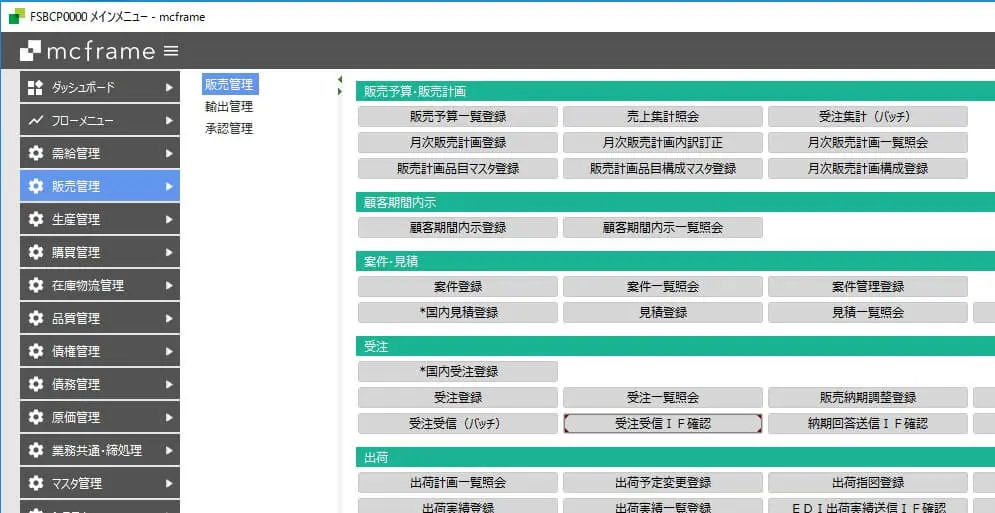Open 見積登録
The height and width of the screenshot is (513, 995).
point(662,313)
